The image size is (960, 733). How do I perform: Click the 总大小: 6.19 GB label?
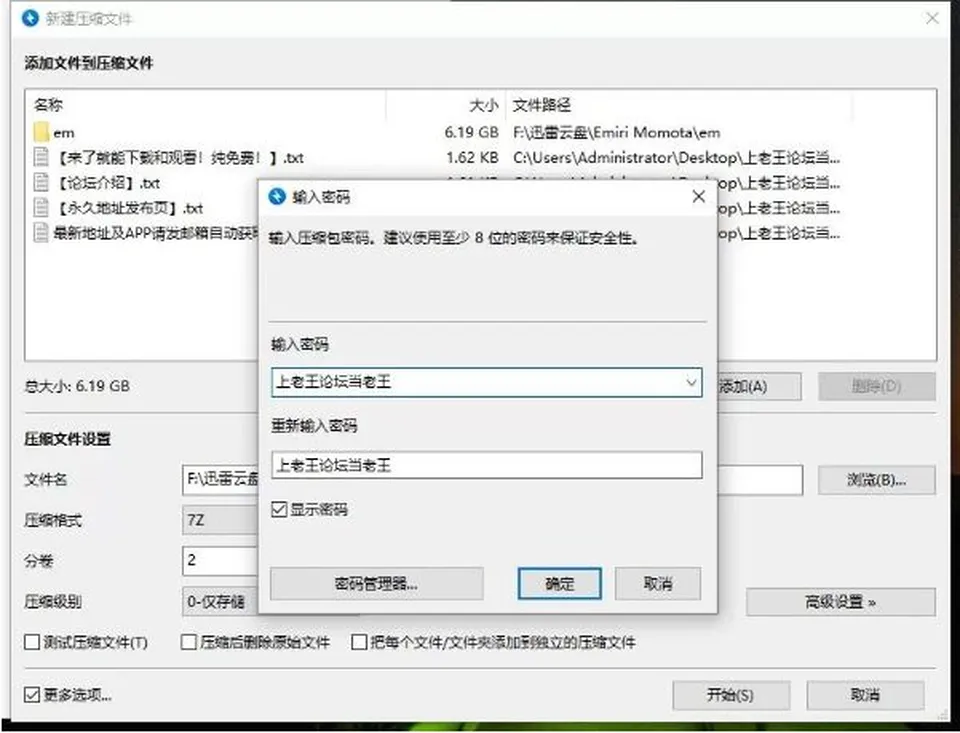[77, 386]
